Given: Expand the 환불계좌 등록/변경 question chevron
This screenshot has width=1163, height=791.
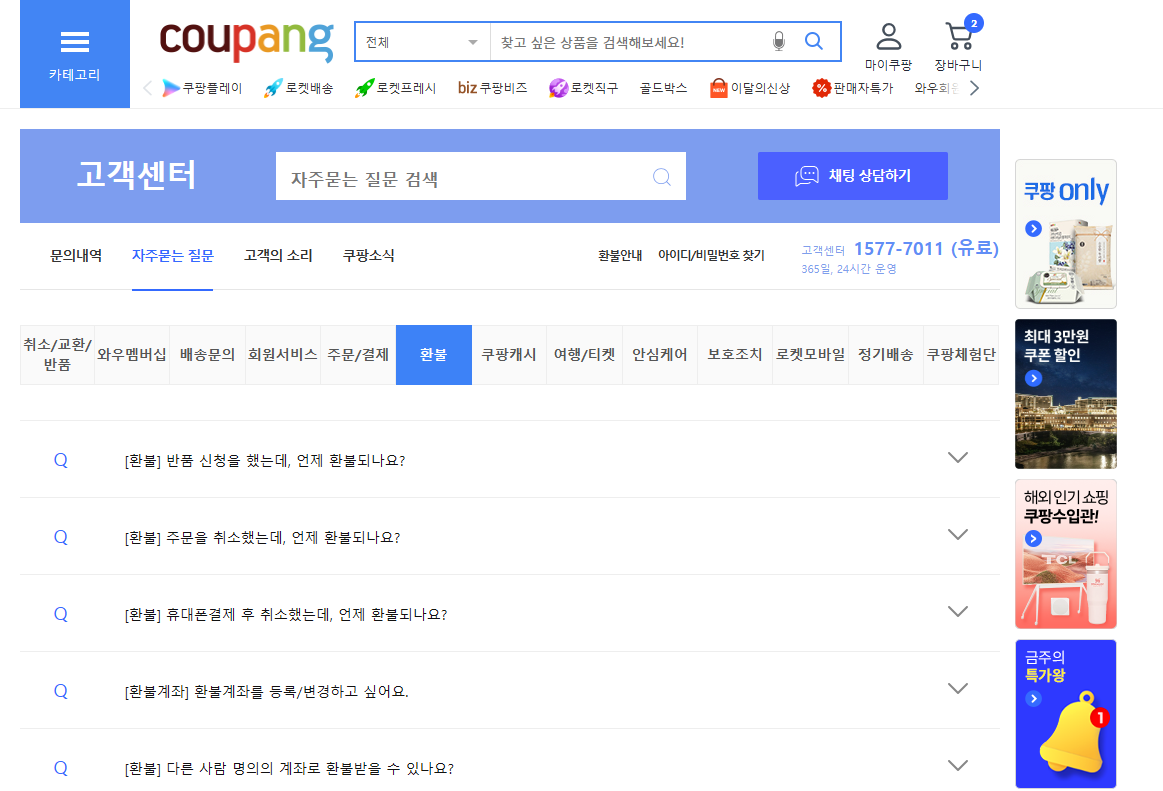Looking at the screenshot, I should tap(958, 689).
